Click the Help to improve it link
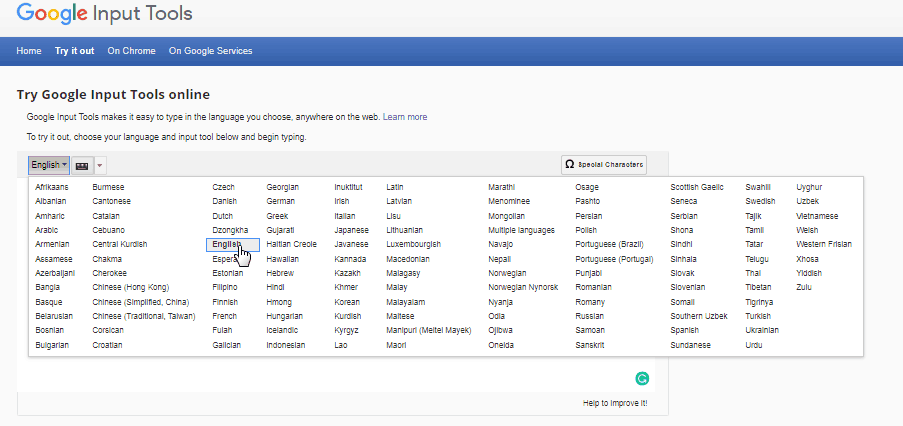This screenshot has height=426, width=903. [614, 404]
